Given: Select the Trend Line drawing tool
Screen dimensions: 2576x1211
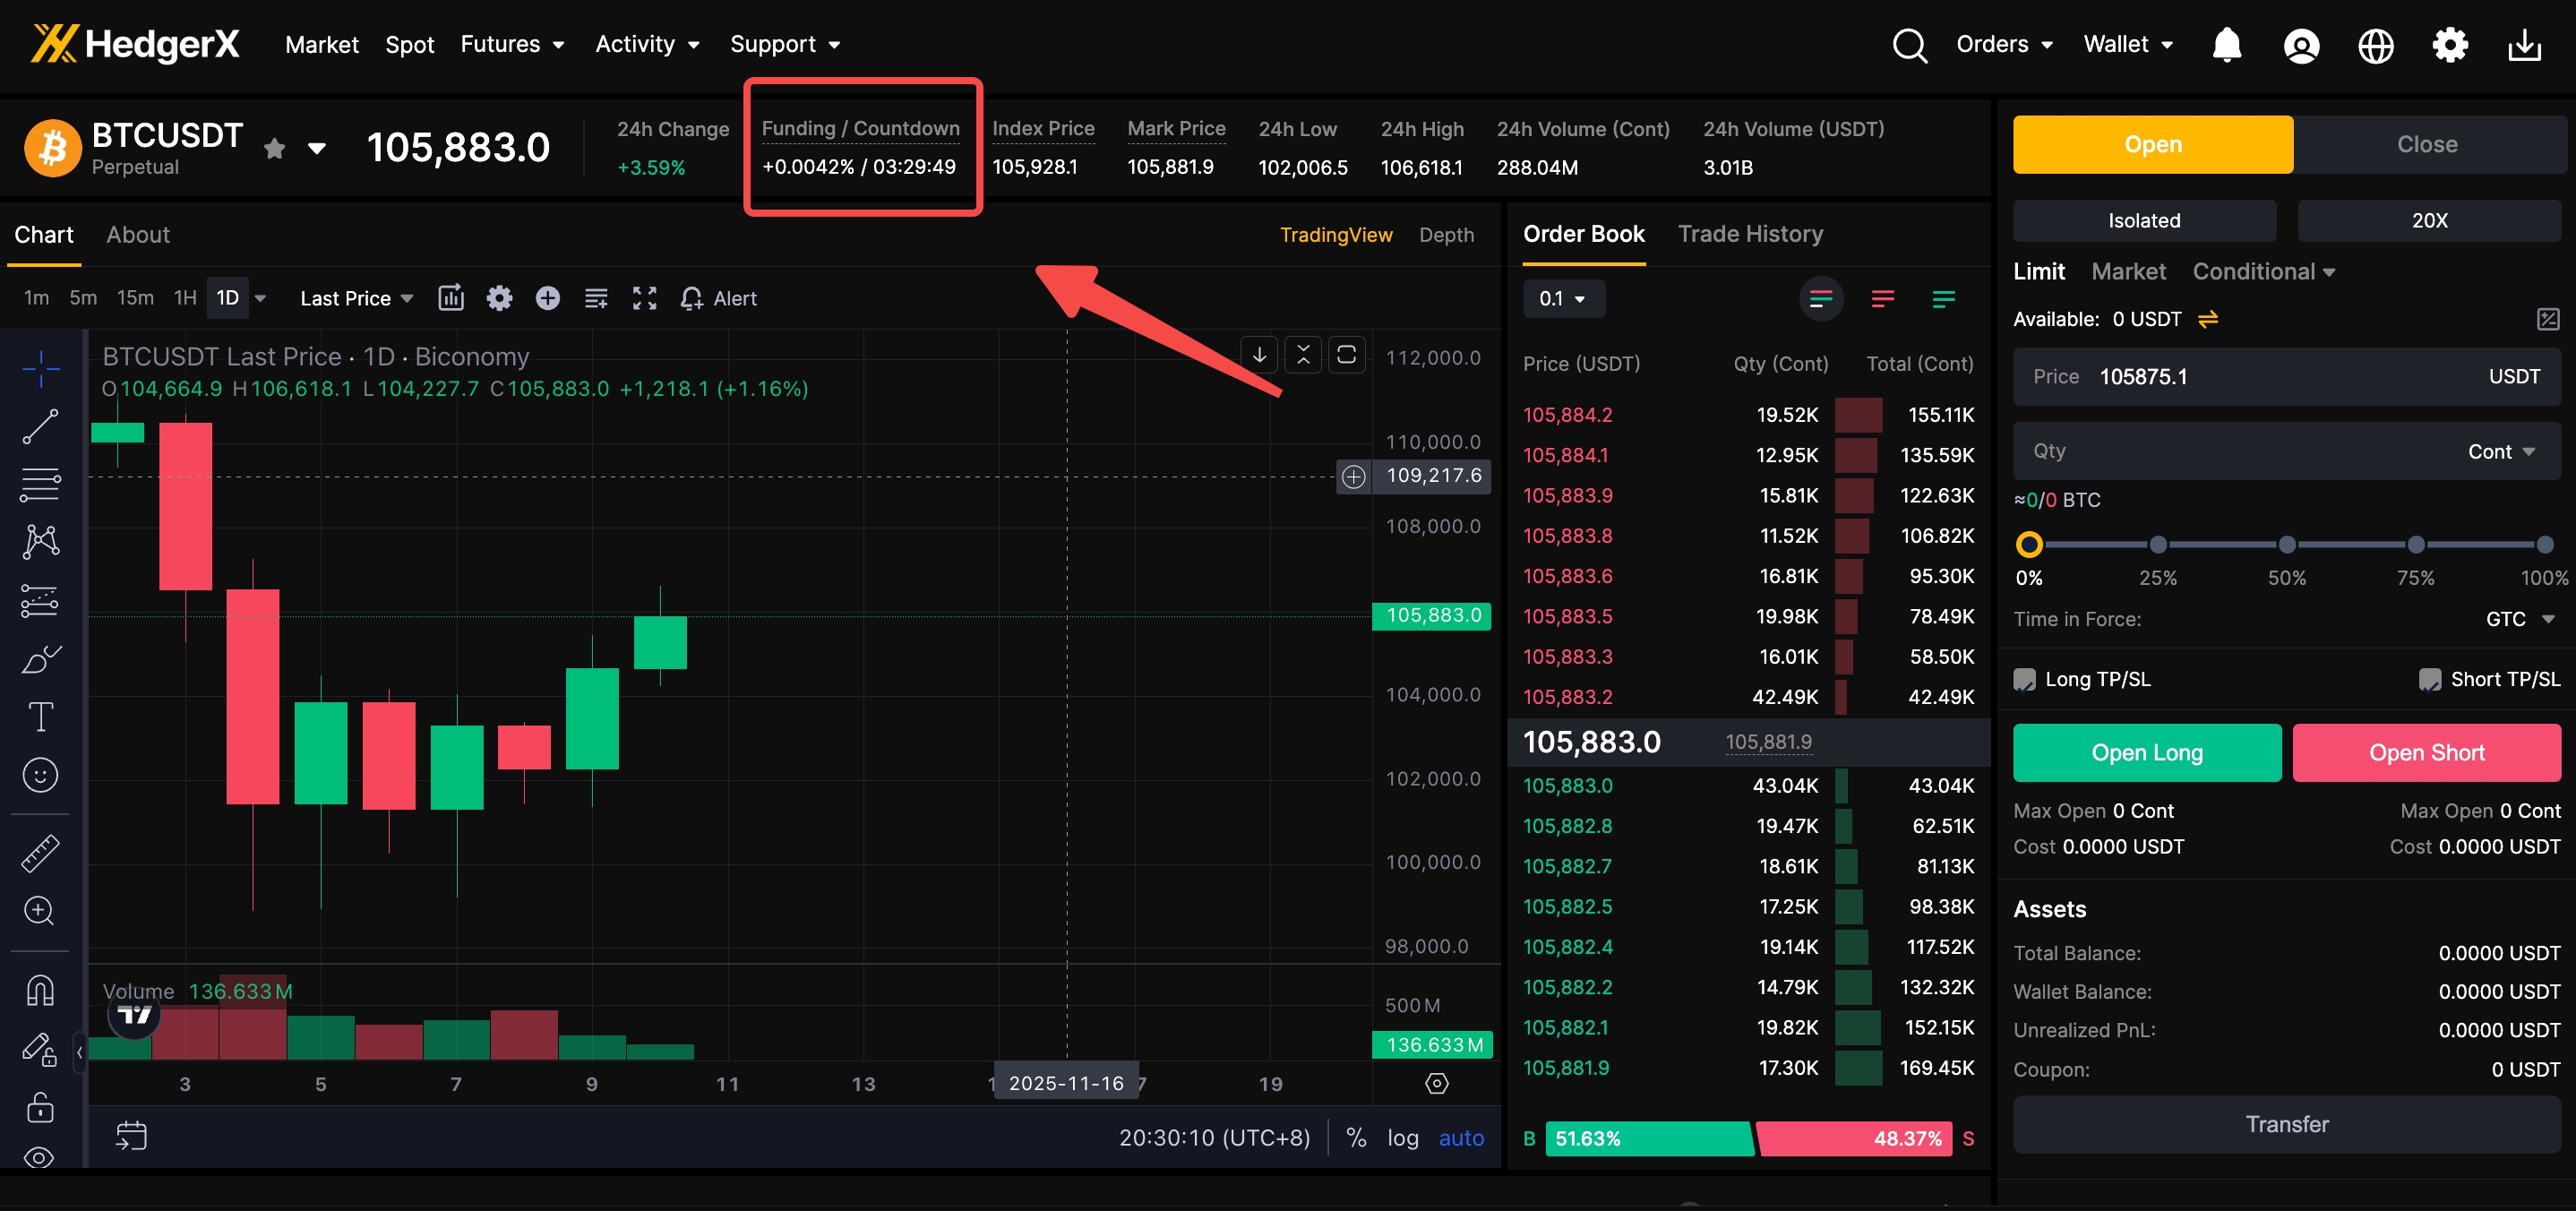Looking at the screenshot, I should click(40, 427).
